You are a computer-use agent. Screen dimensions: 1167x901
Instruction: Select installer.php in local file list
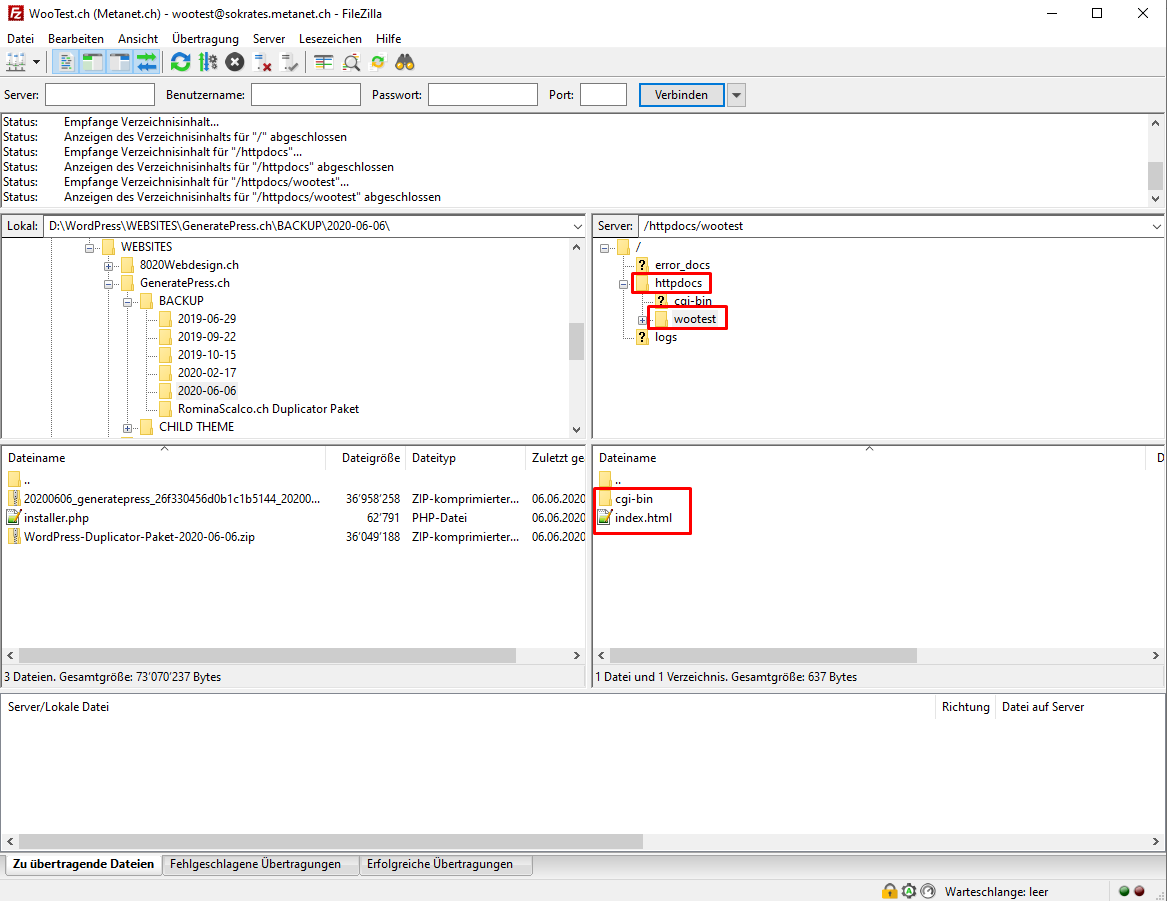pos(56,518)
